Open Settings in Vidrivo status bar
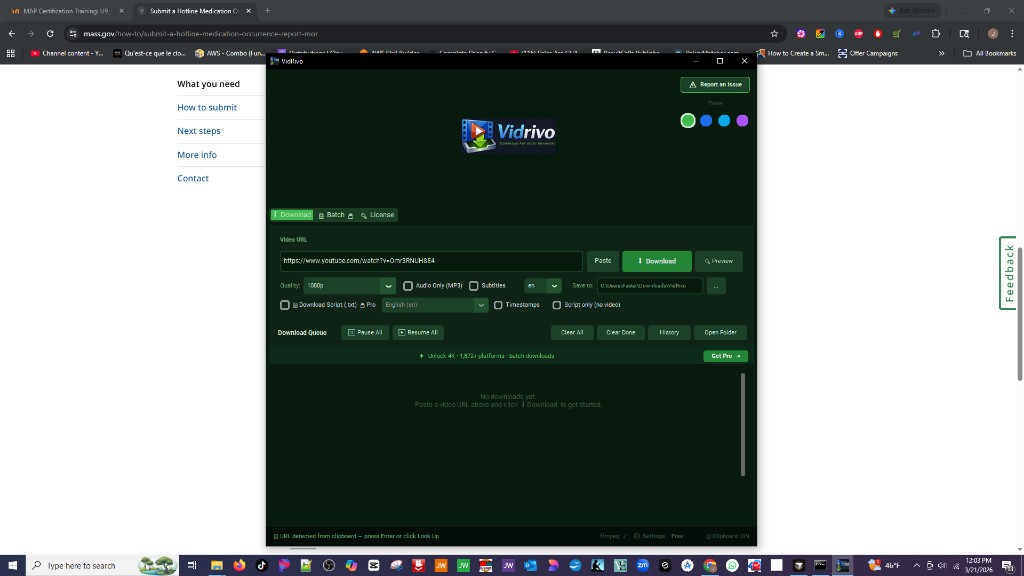 [649, 536]
